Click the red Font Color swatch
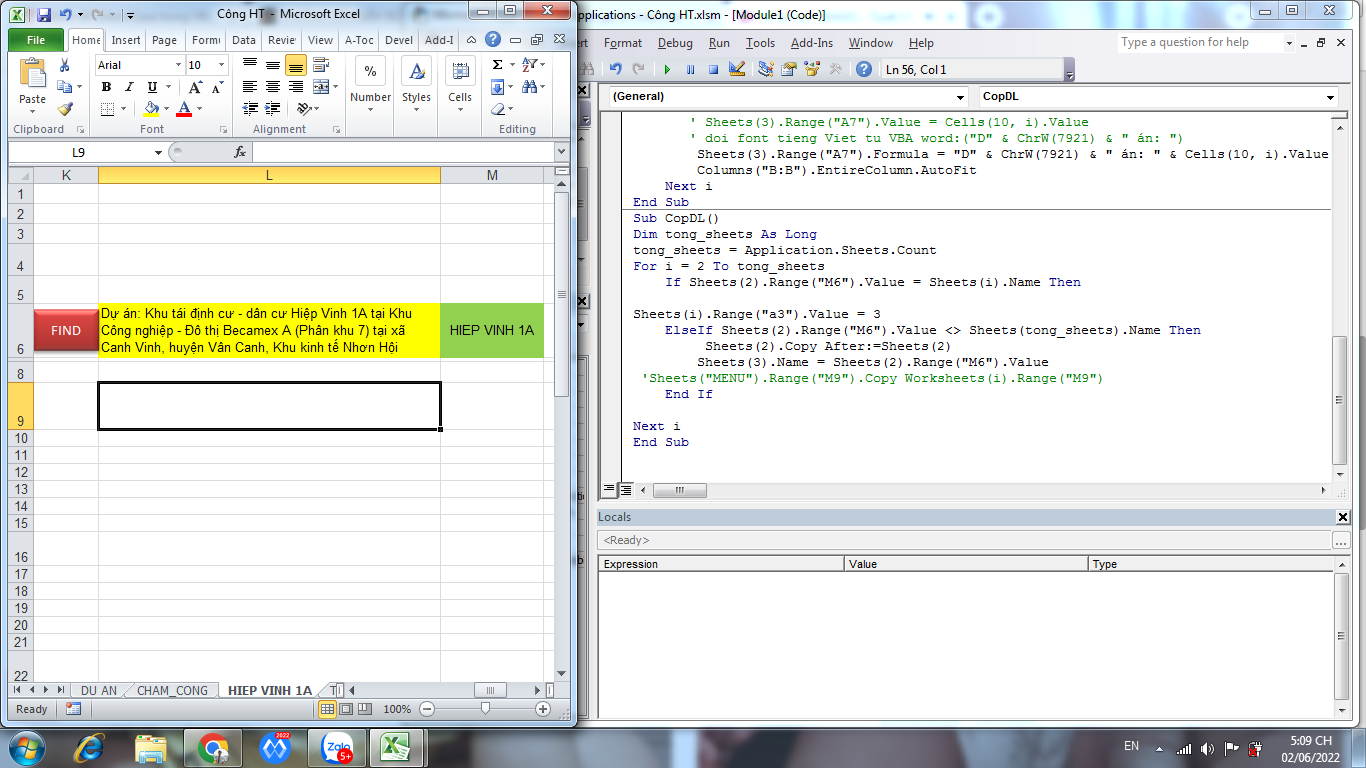 [184, 109]
